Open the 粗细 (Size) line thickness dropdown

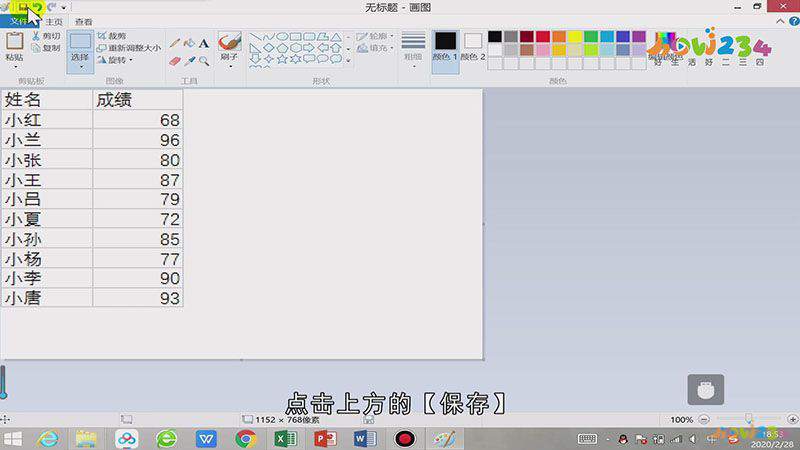tap(413, 50)
